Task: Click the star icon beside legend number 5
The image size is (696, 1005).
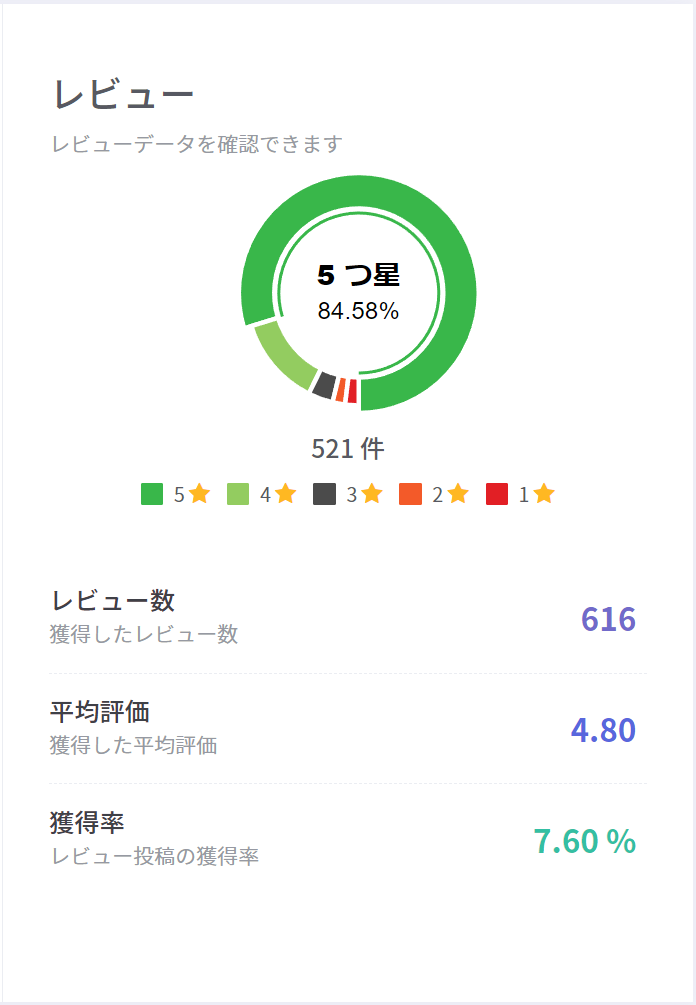Action: click(199, 493)
